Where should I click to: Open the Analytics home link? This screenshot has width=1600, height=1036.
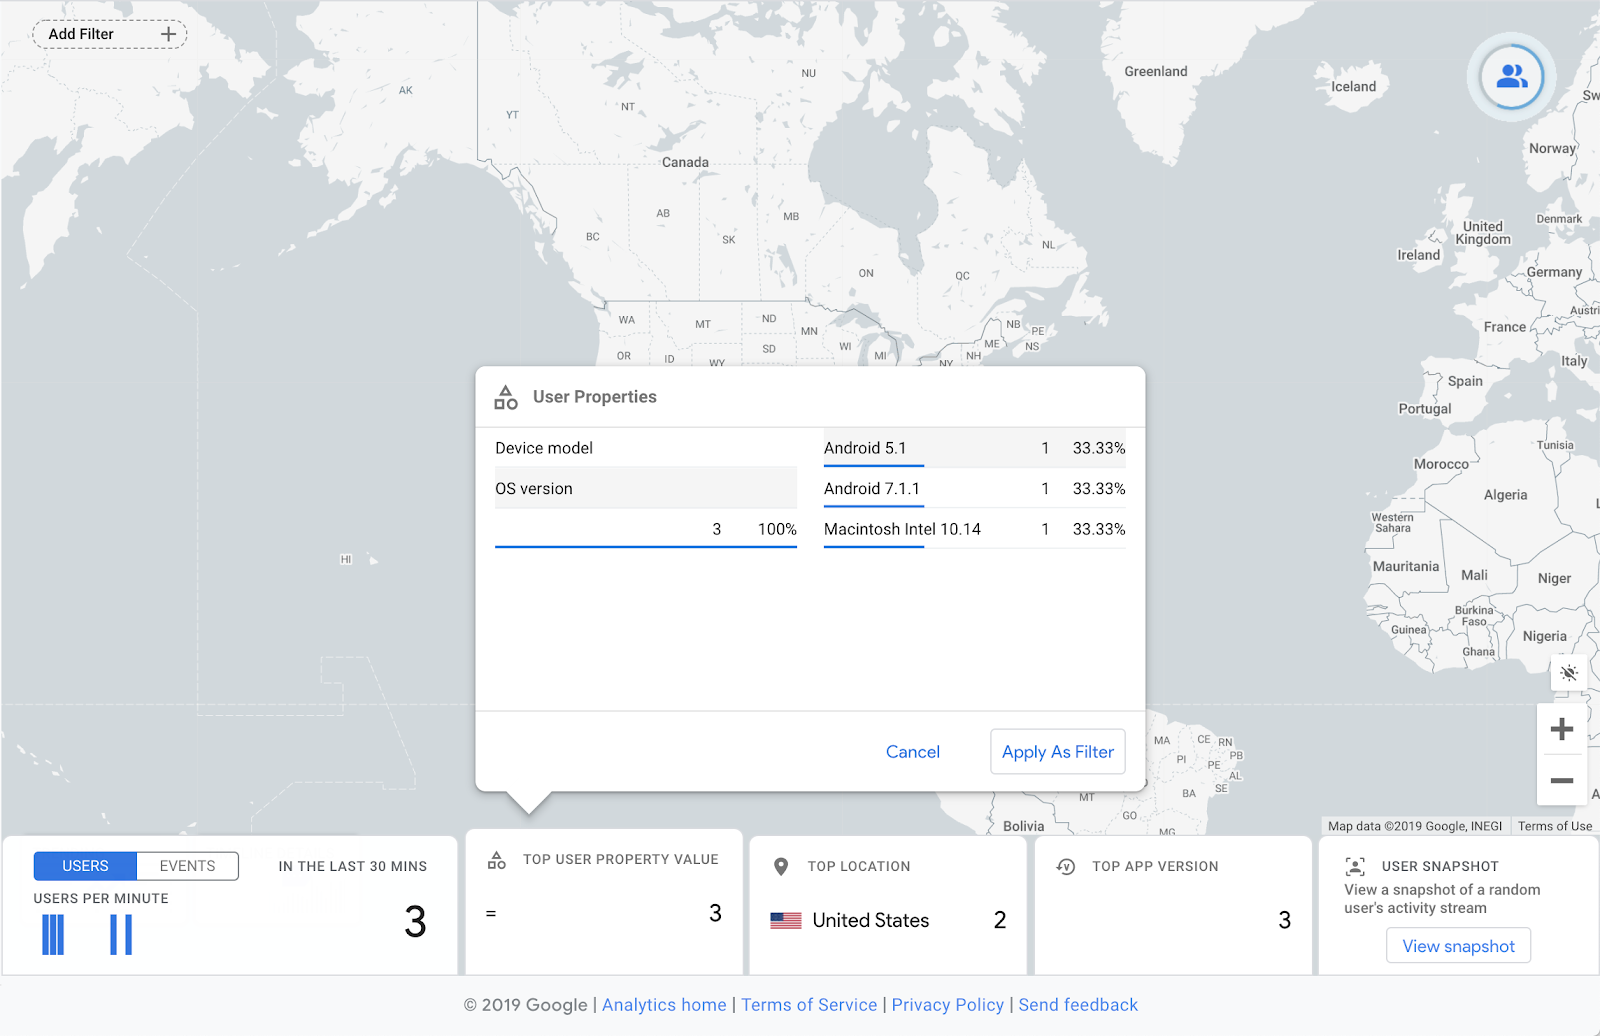664,1005
